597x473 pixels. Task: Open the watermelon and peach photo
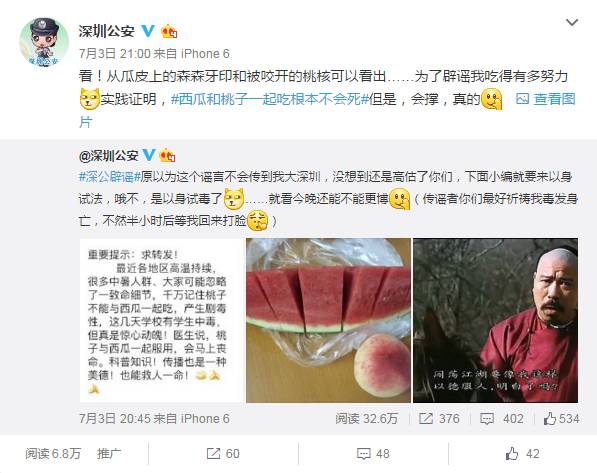(328, 320)
